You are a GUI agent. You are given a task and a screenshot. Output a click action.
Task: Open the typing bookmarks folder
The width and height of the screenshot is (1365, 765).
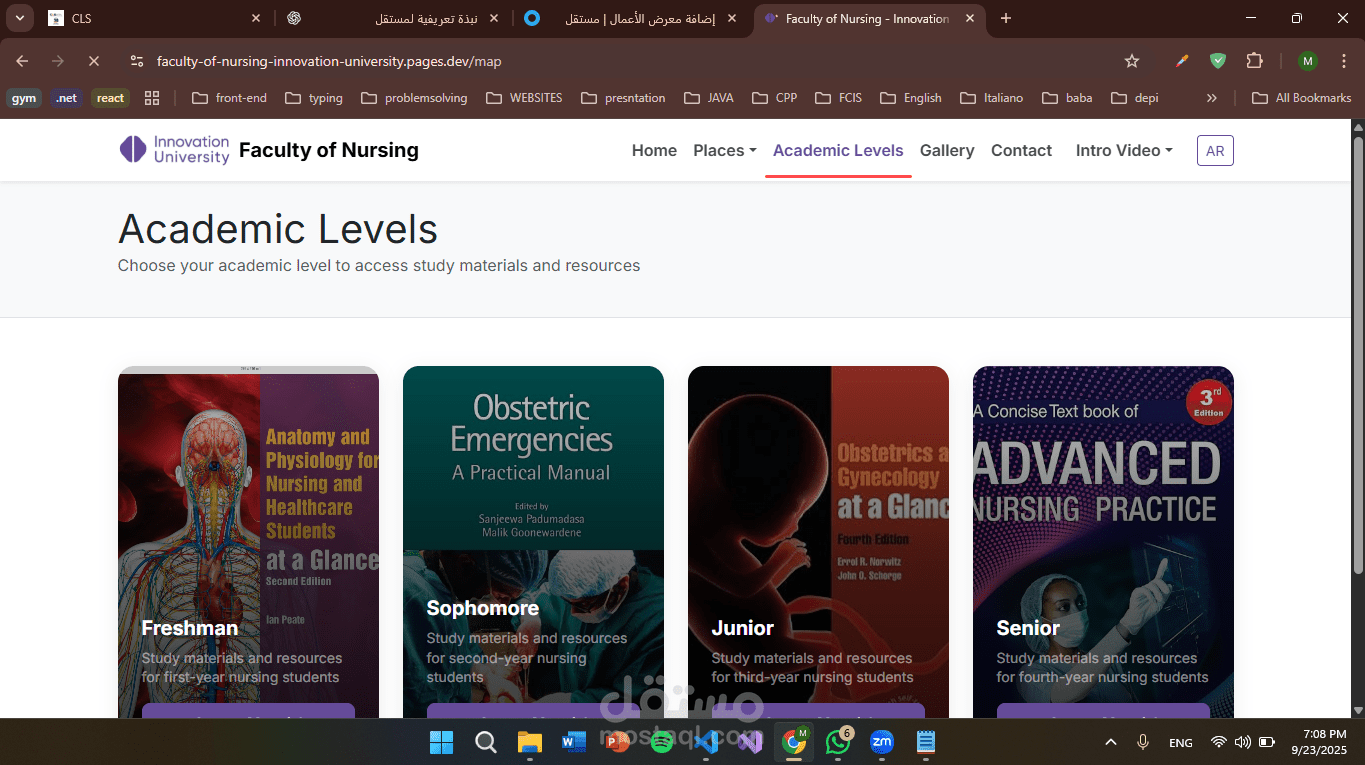pos(314,98)
